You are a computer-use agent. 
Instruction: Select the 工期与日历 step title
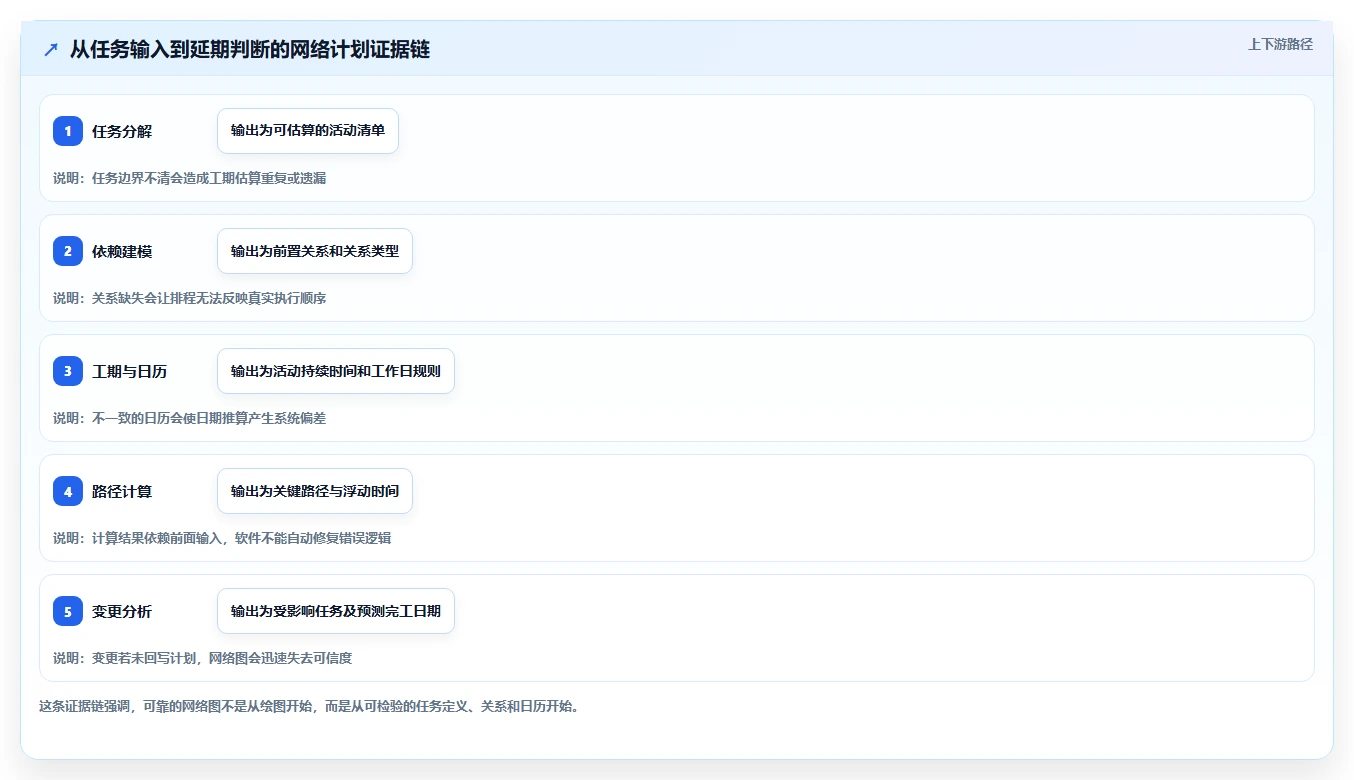pos(129,371)
